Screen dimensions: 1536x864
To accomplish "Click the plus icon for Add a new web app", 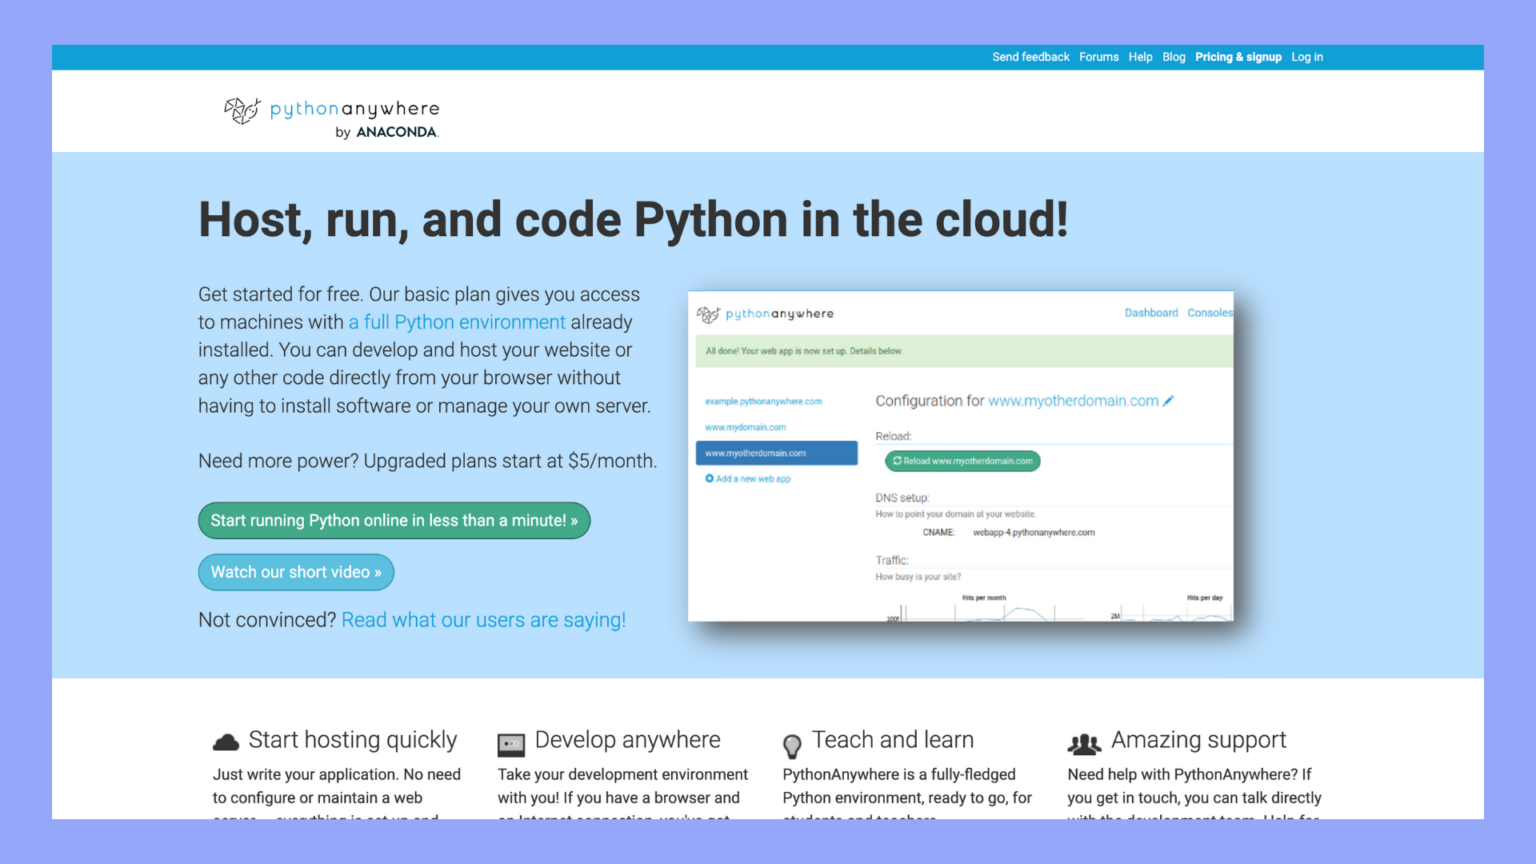I will click(709, 479).
